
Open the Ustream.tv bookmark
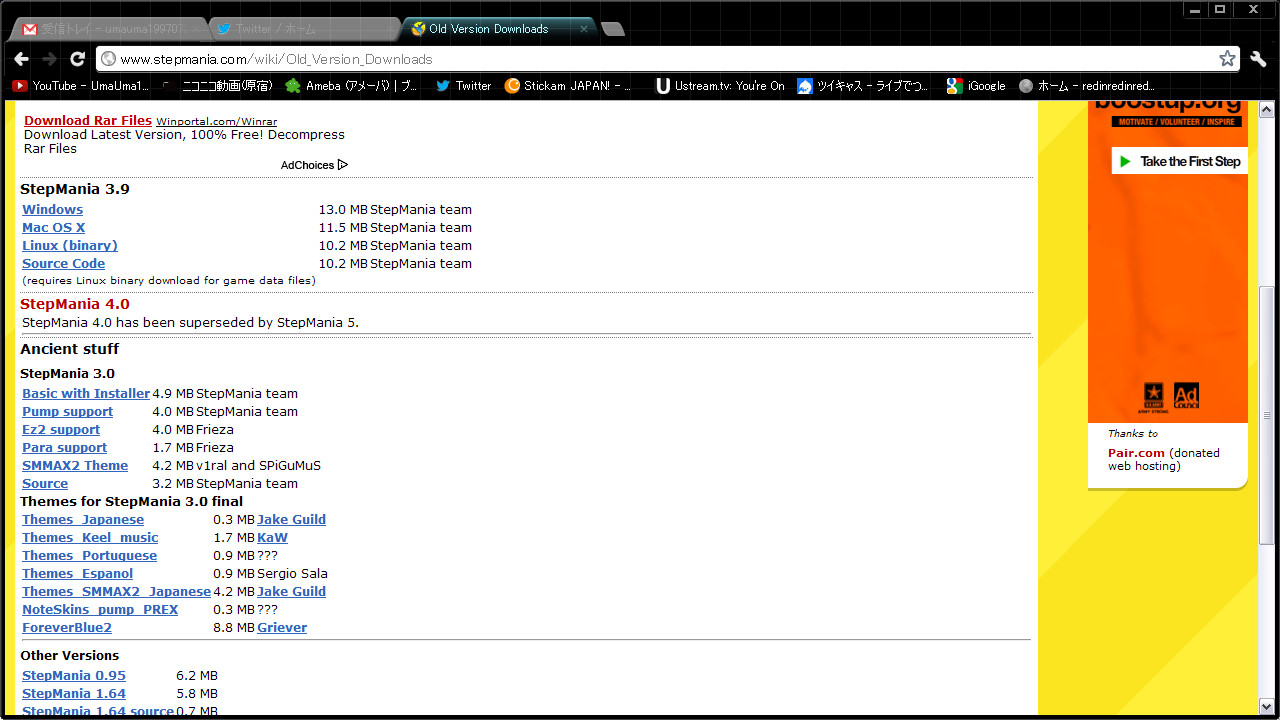pos(720,86)
